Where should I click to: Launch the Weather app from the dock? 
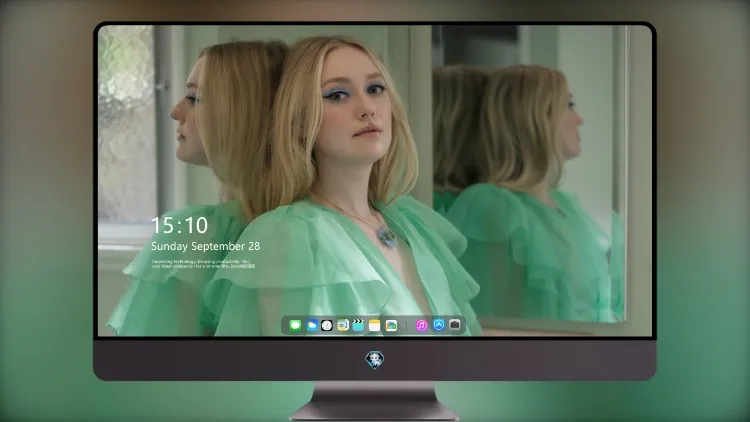pos(311,325)
